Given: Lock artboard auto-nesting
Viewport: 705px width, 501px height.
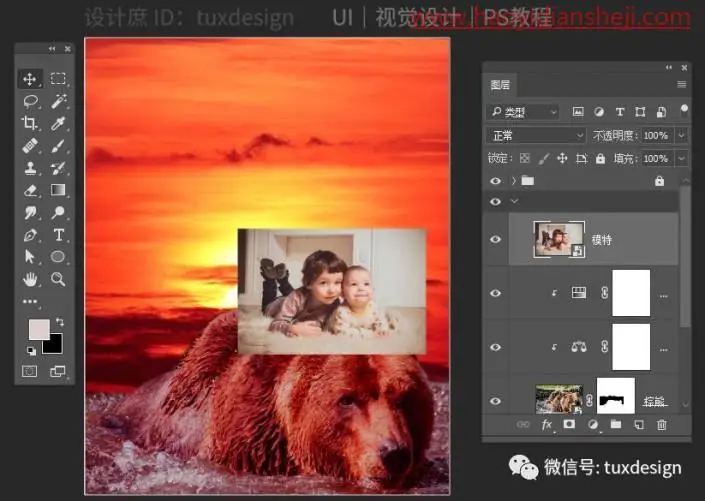Looking at the screenshot, I should point(581,158).
